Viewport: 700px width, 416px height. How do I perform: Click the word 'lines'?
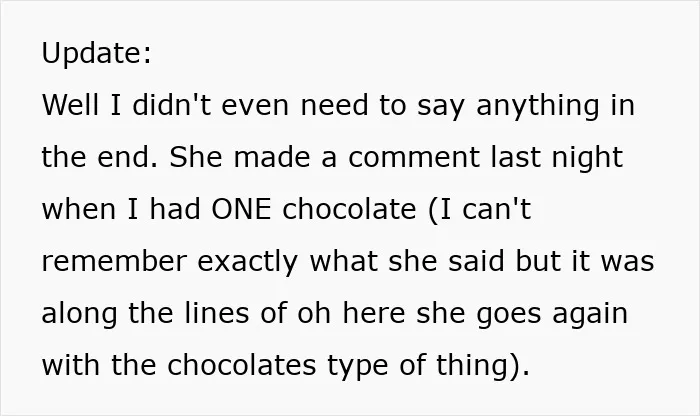217,313
